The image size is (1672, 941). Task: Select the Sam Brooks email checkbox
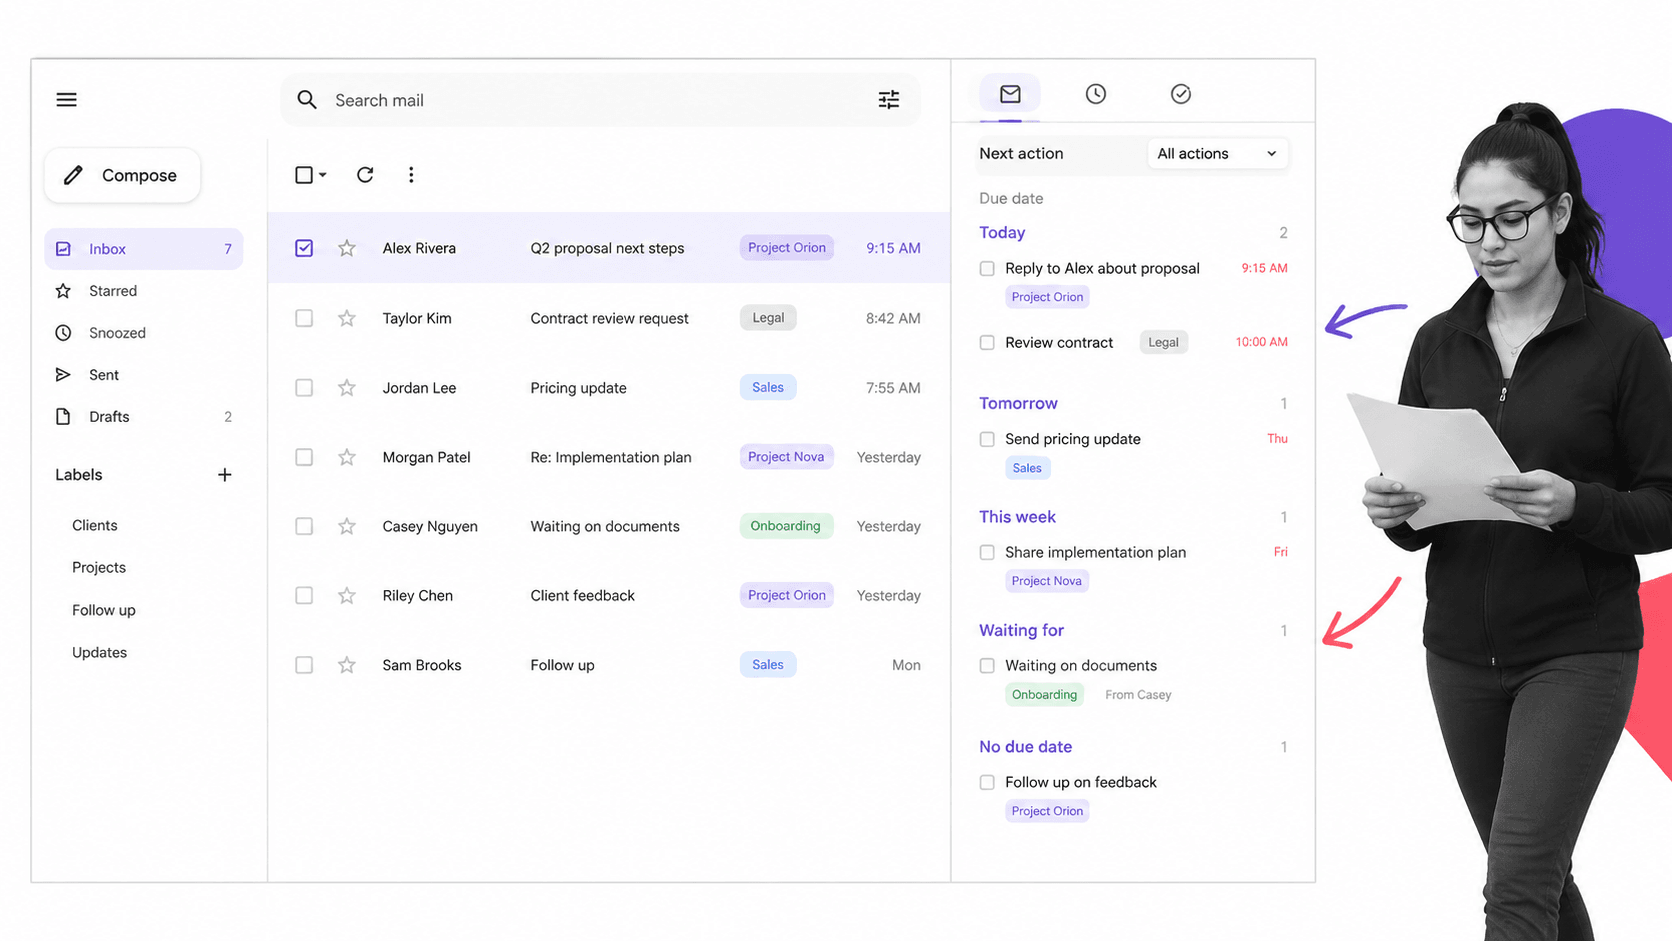(304, 665)
